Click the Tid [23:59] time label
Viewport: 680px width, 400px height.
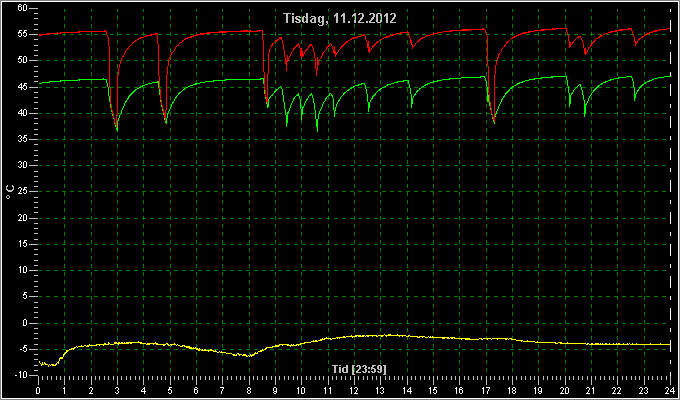point(359,369)
